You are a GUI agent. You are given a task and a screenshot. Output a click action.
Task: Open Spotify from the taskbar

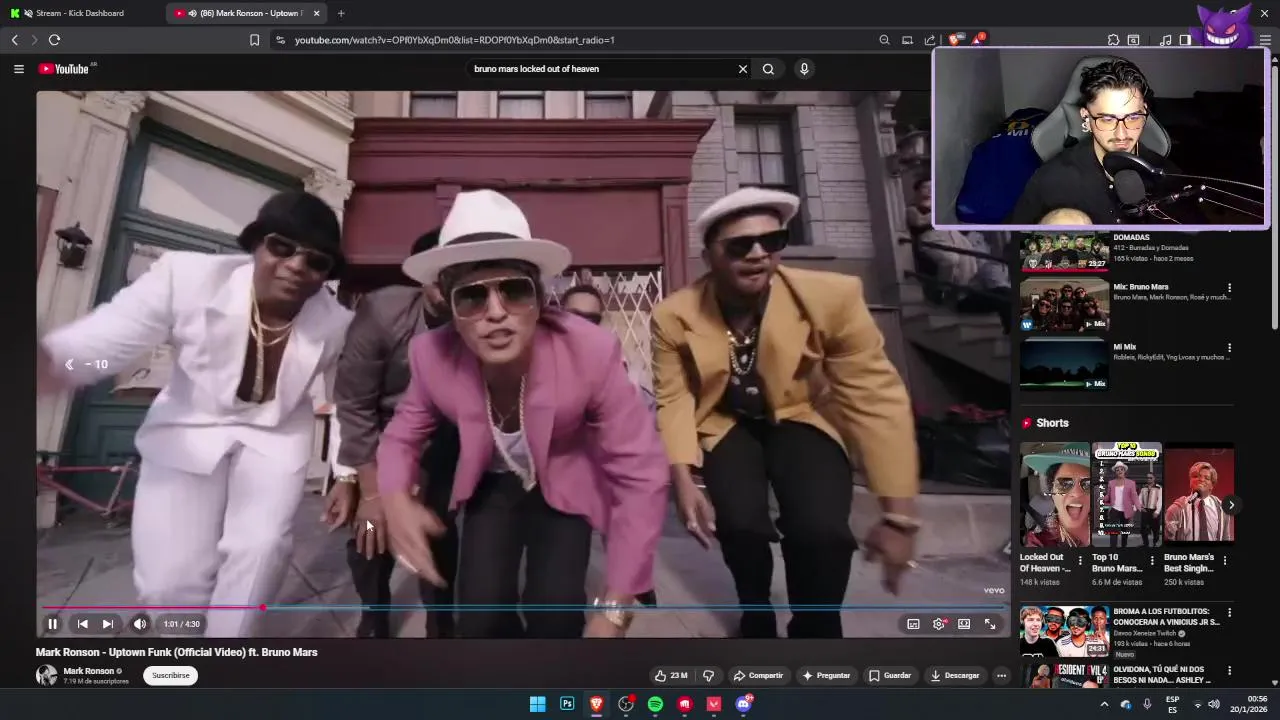coord(655,704)
